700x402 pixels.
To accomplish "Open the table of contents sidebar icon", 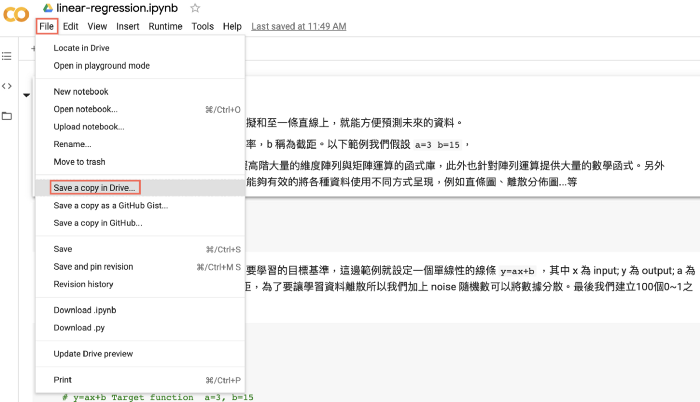I will [7, 56].
